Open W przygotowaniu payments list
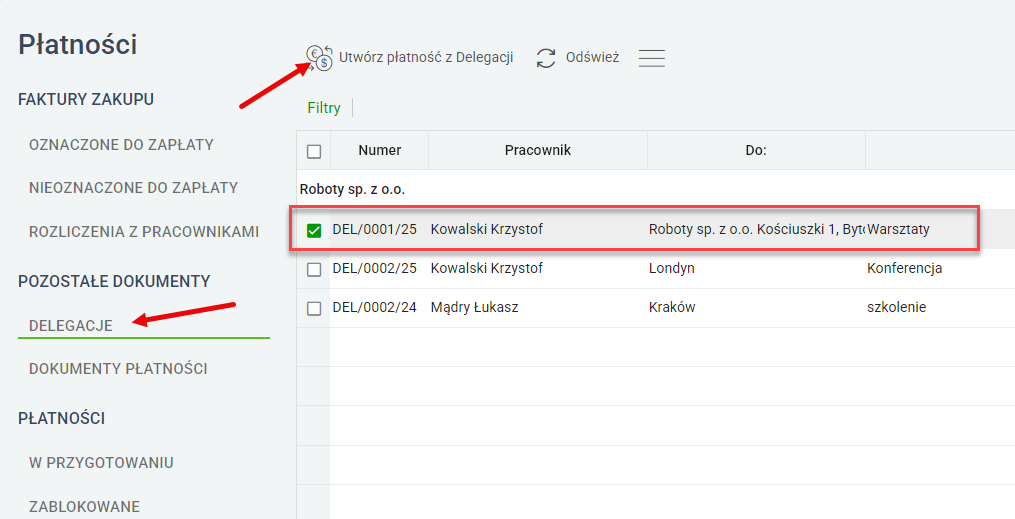The image size is (1015, 519). 101,463
